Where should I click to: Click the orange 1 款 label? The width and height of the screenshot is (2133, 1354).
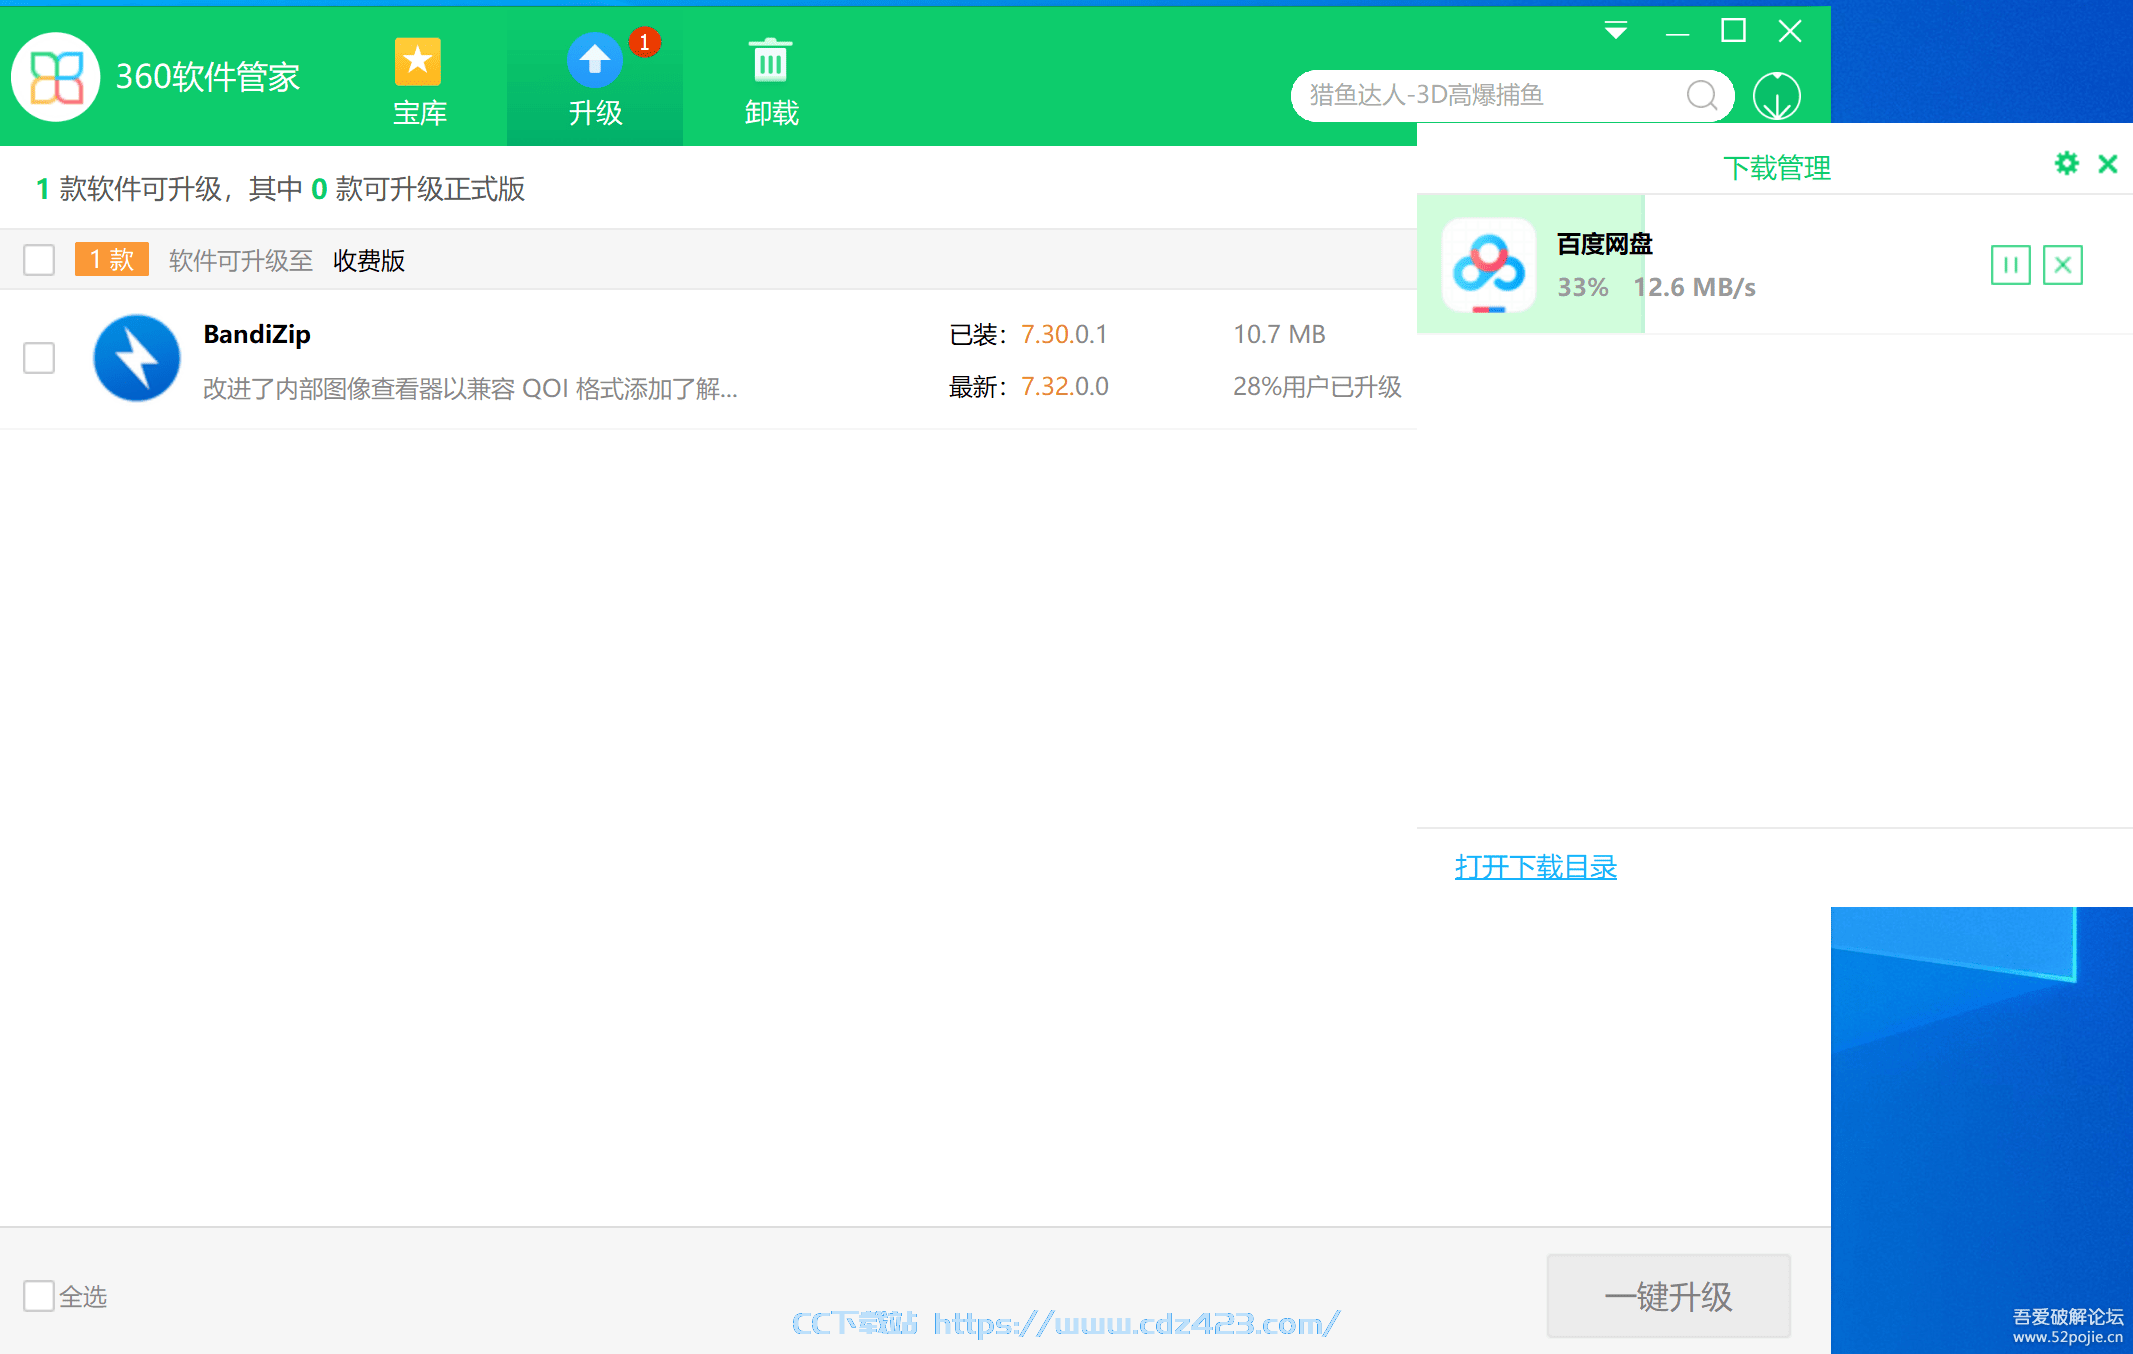coord(112,259)
